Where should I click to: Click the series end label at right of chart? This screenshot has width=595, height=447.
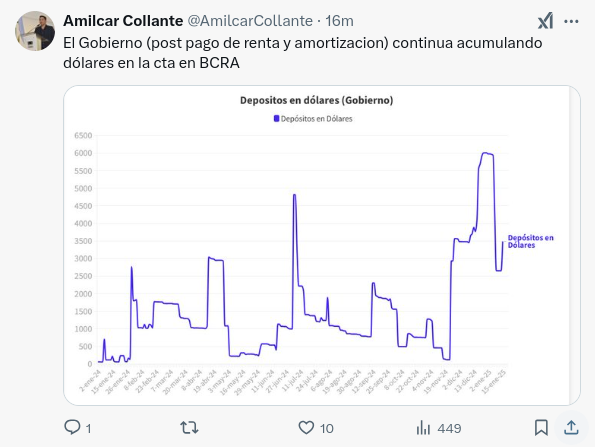click(x=530, y=241)
